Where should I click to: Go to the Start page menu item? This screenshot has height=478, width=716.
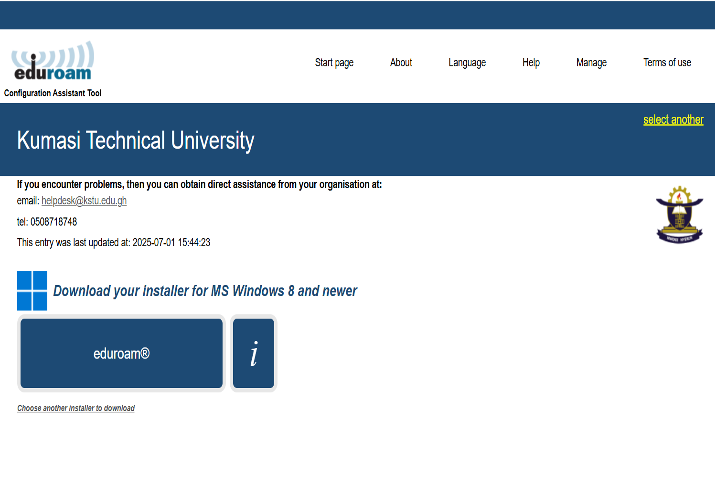point(334,63)
